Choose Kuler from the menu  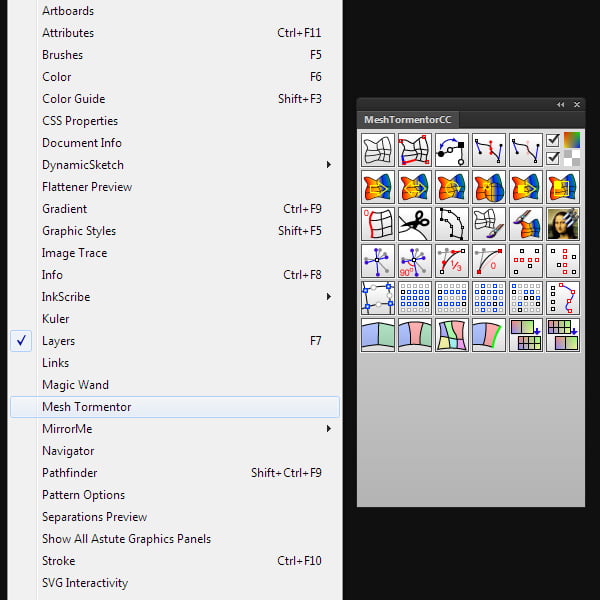pyautogui.click(x=175, y=319)
